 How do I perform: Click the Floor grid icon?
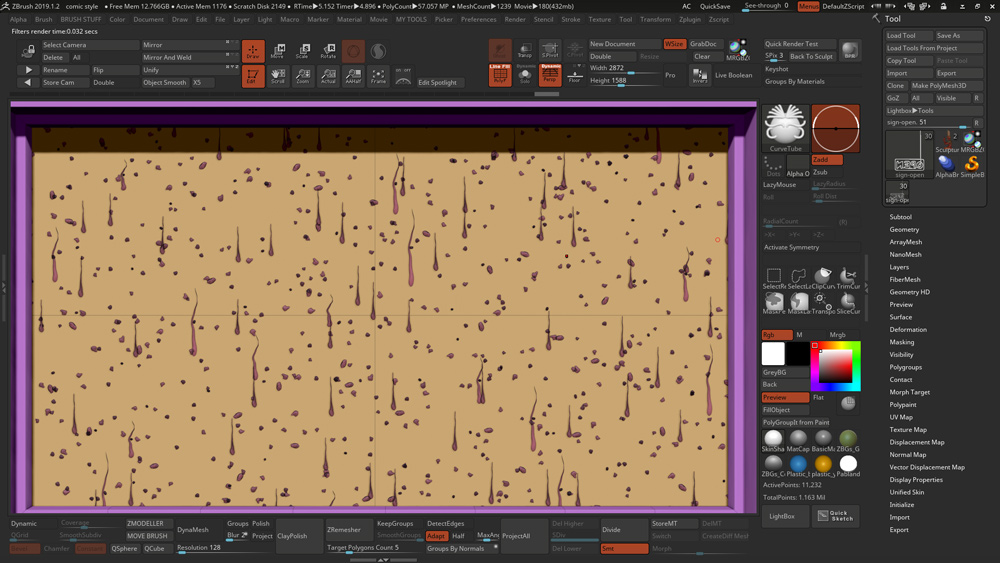pyautogui.click(x=574, y=75)
